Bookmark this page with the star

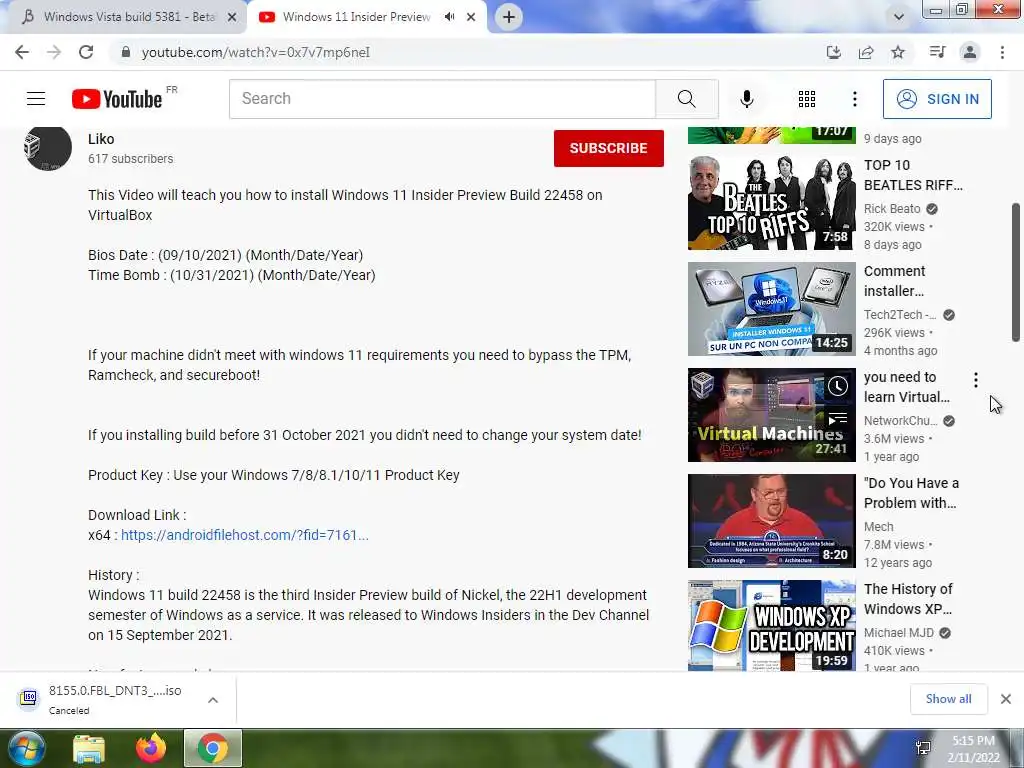point(898,52)
